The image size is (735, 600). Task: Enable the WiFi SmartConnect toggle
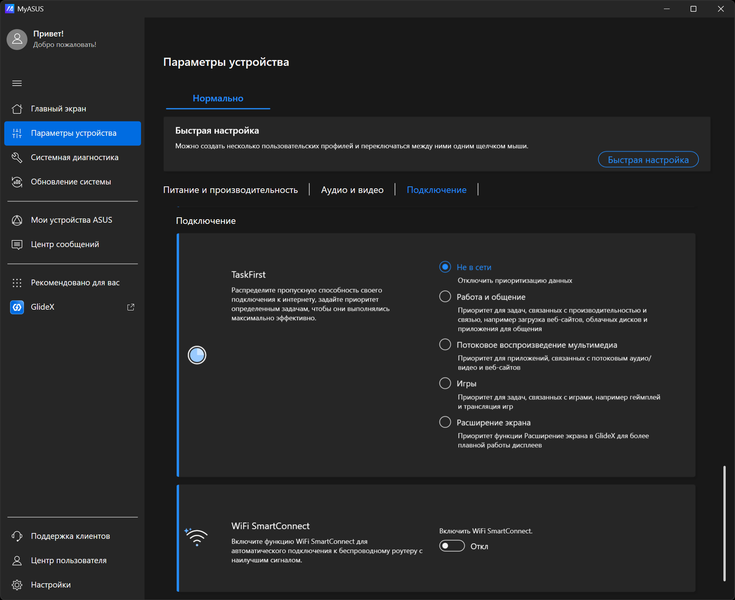[x=452, y=546]
